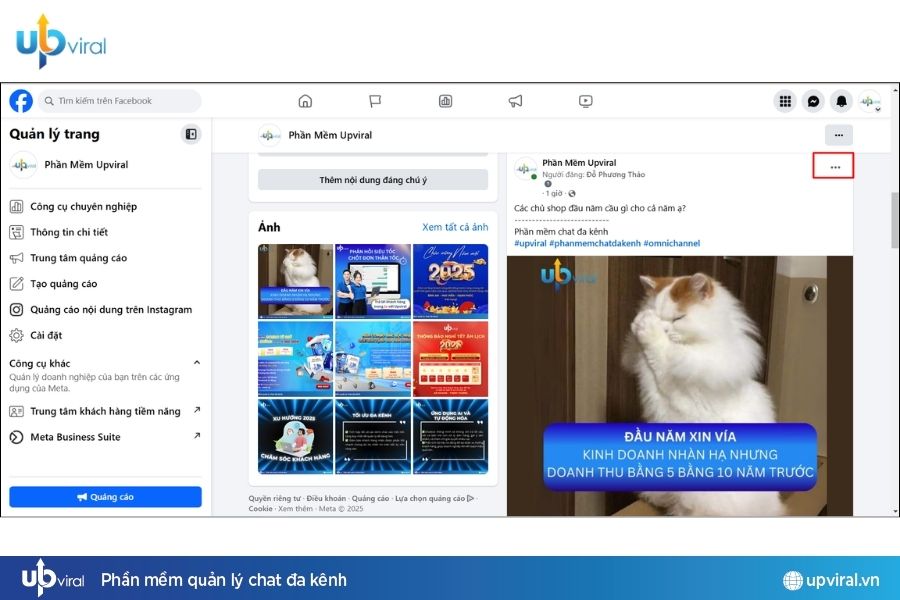Viewport: 900px width, 600px height.
Task: Open the Phản hồi siêu tốc photo thumbnail
Action: coord(373,281)
